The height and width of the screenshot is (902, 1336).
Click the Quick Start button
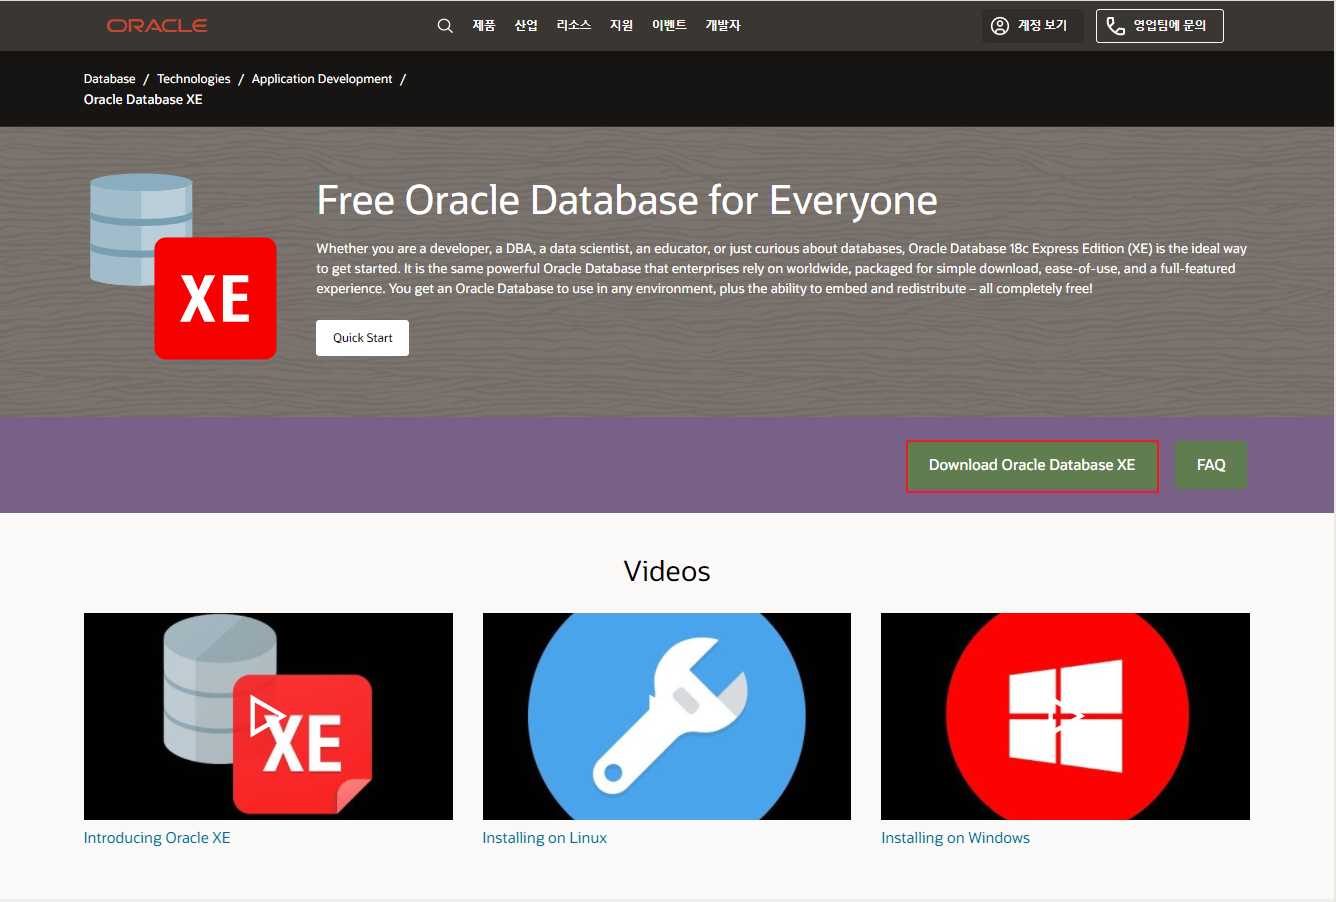pyautogui.click(x=363, y=338)
